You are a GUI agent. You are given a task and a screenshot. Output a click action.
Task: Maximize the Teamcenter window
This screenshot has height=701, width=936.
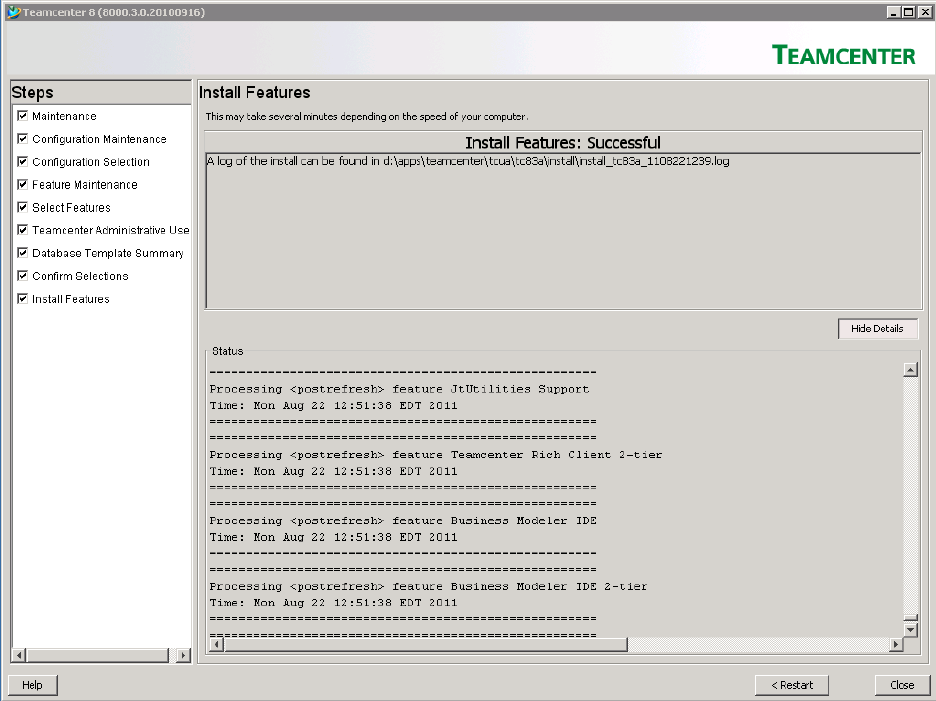[908, 12]
